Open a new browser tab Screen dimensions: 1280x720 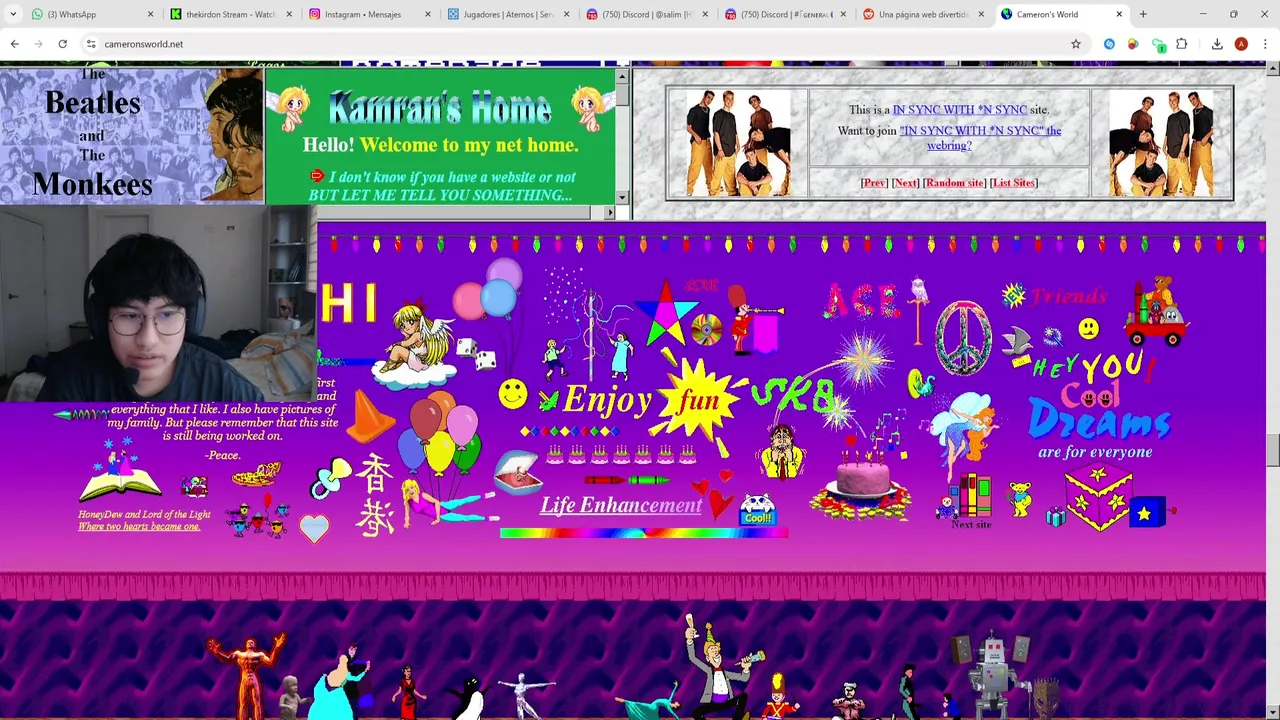[x=1143, y=14]
